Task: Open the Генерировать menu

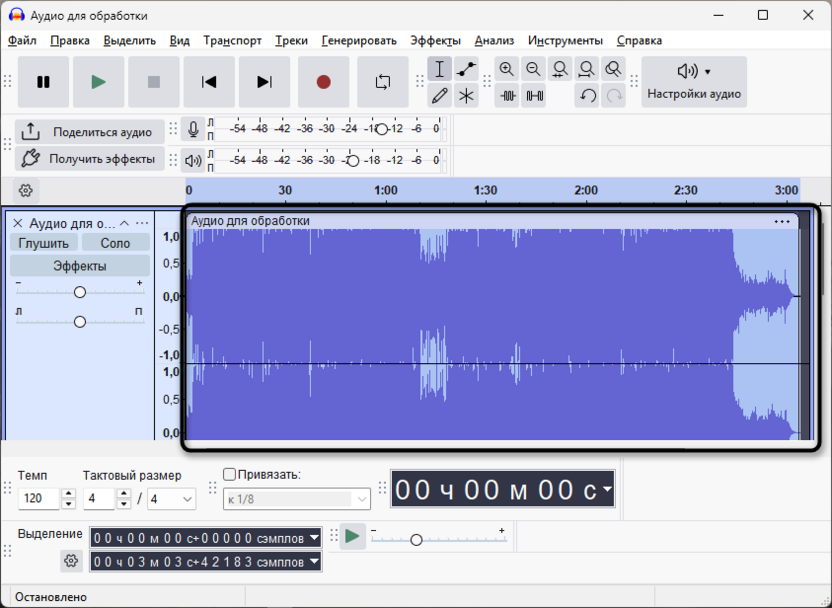Action: 359,40
